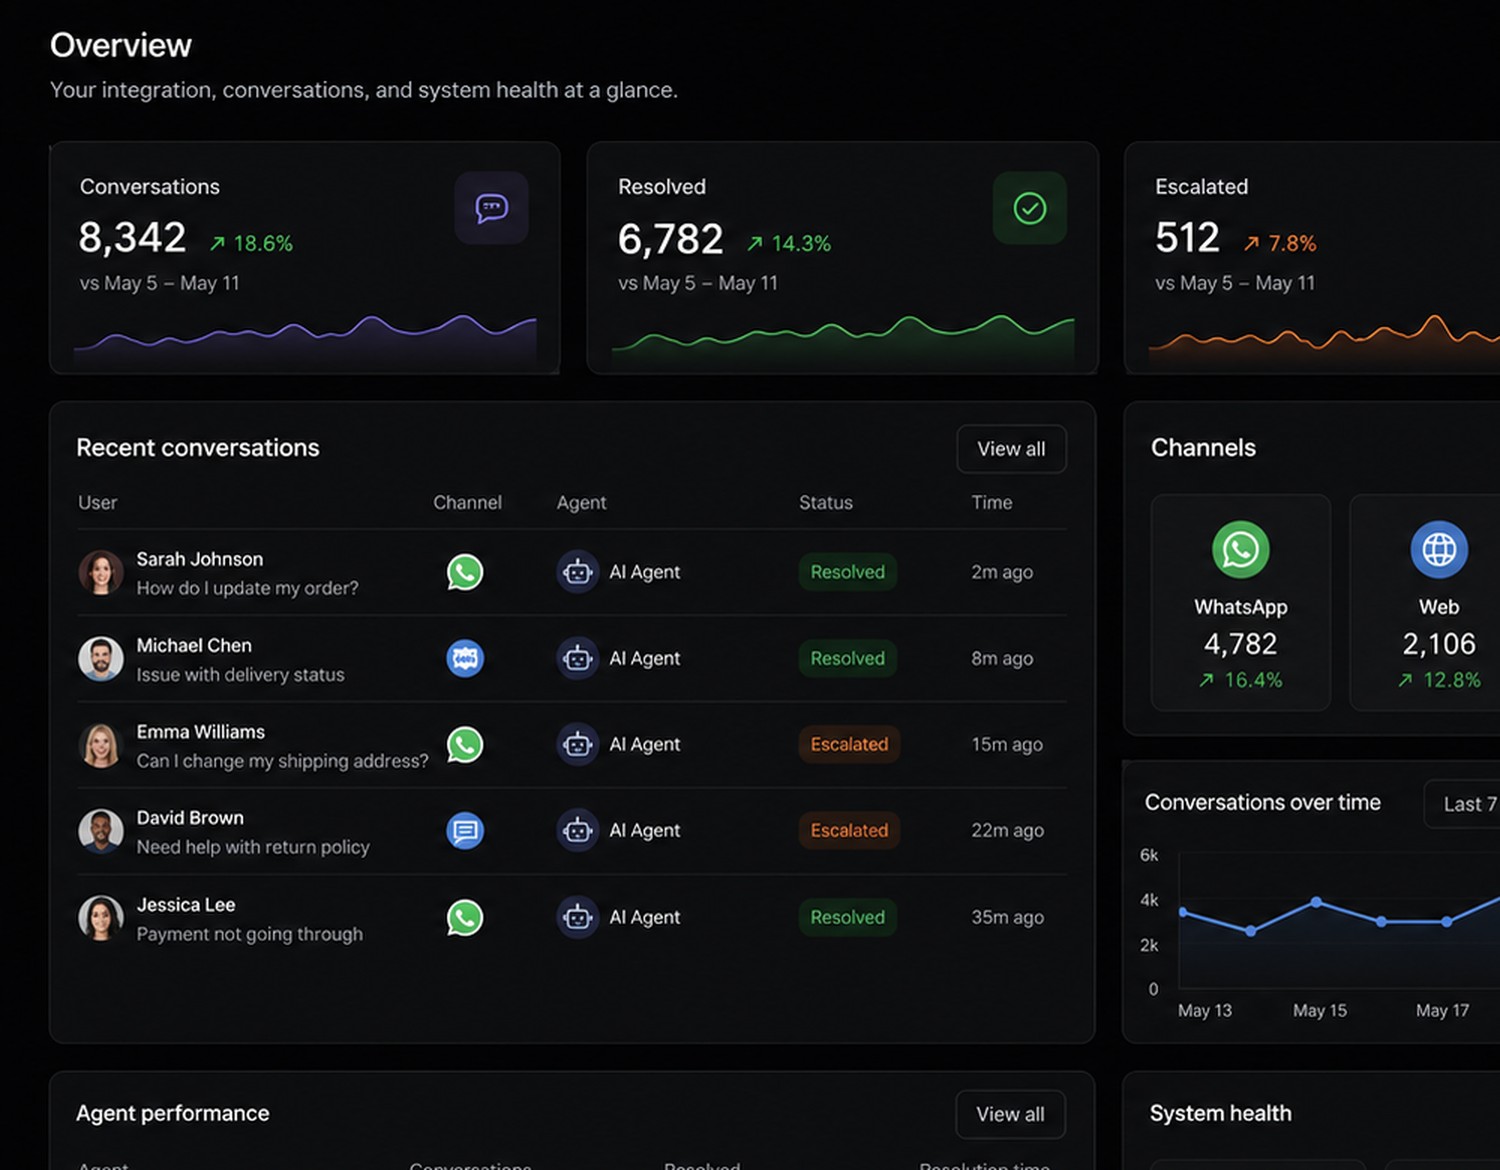Click the Web globe icon in Channels panel
Screen dimensions: 1500x1170
(x=1439, y=549)
